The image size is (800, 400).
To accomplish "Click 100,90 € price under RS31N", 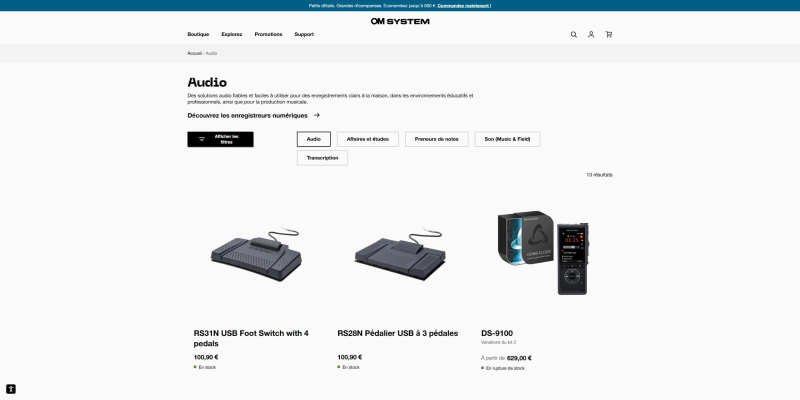I will click(x=206, y=357).
